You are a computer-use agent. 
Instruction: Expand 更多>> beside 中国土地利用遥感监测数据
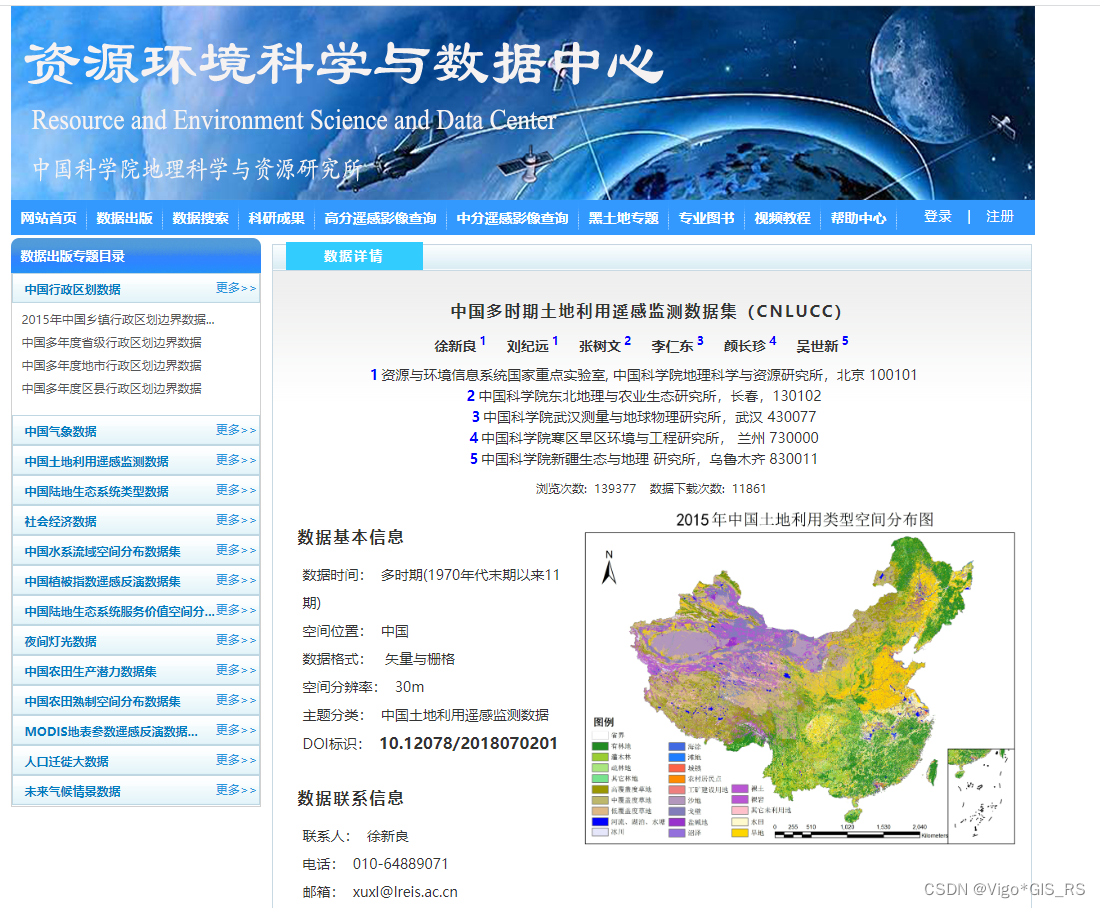pos(236,460)
